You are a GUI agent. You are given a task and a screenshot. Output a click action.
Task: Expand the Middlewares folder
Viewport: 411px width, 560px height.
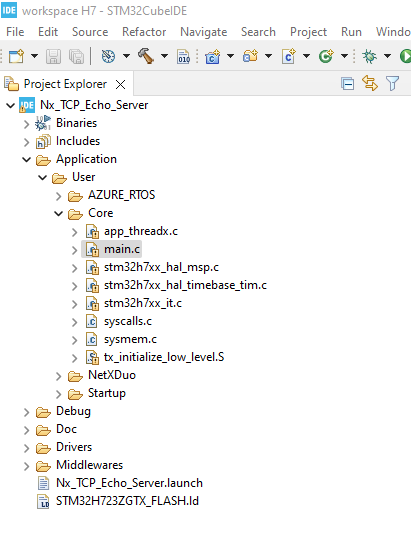tap(26, 466)
